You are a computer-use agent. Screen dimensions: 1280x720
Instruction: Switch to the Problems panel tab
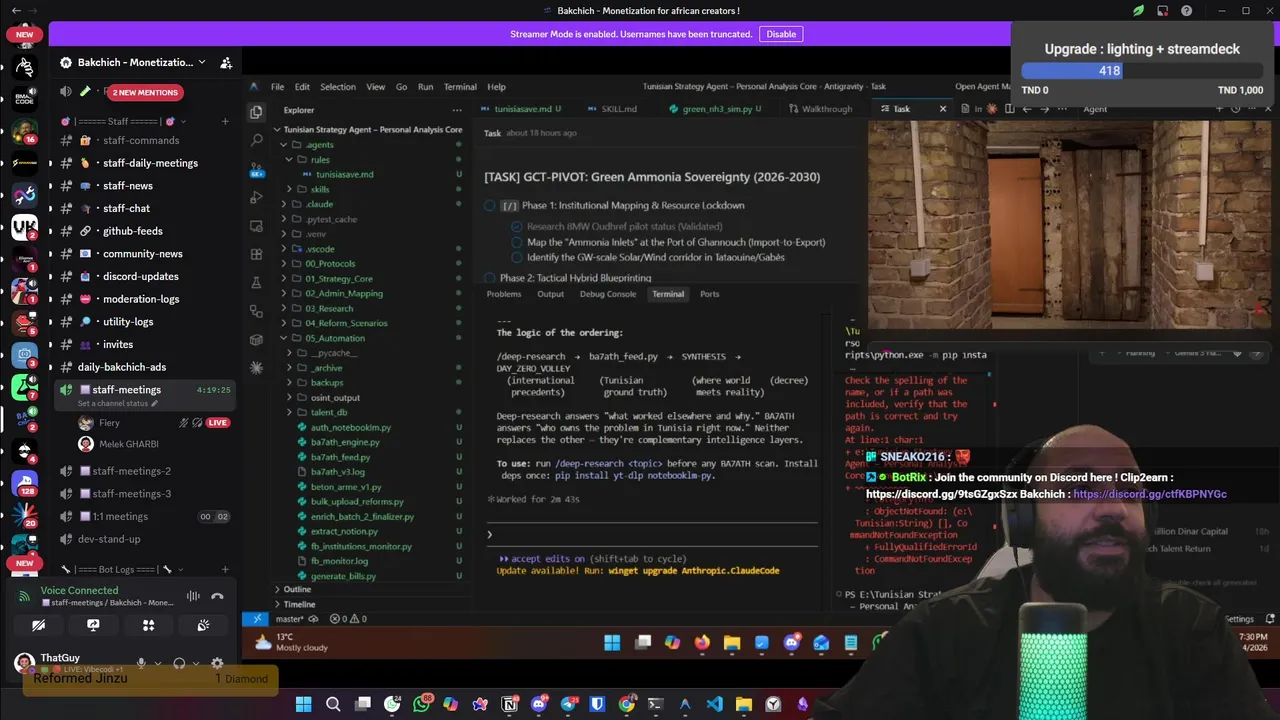tap(504, 294)
